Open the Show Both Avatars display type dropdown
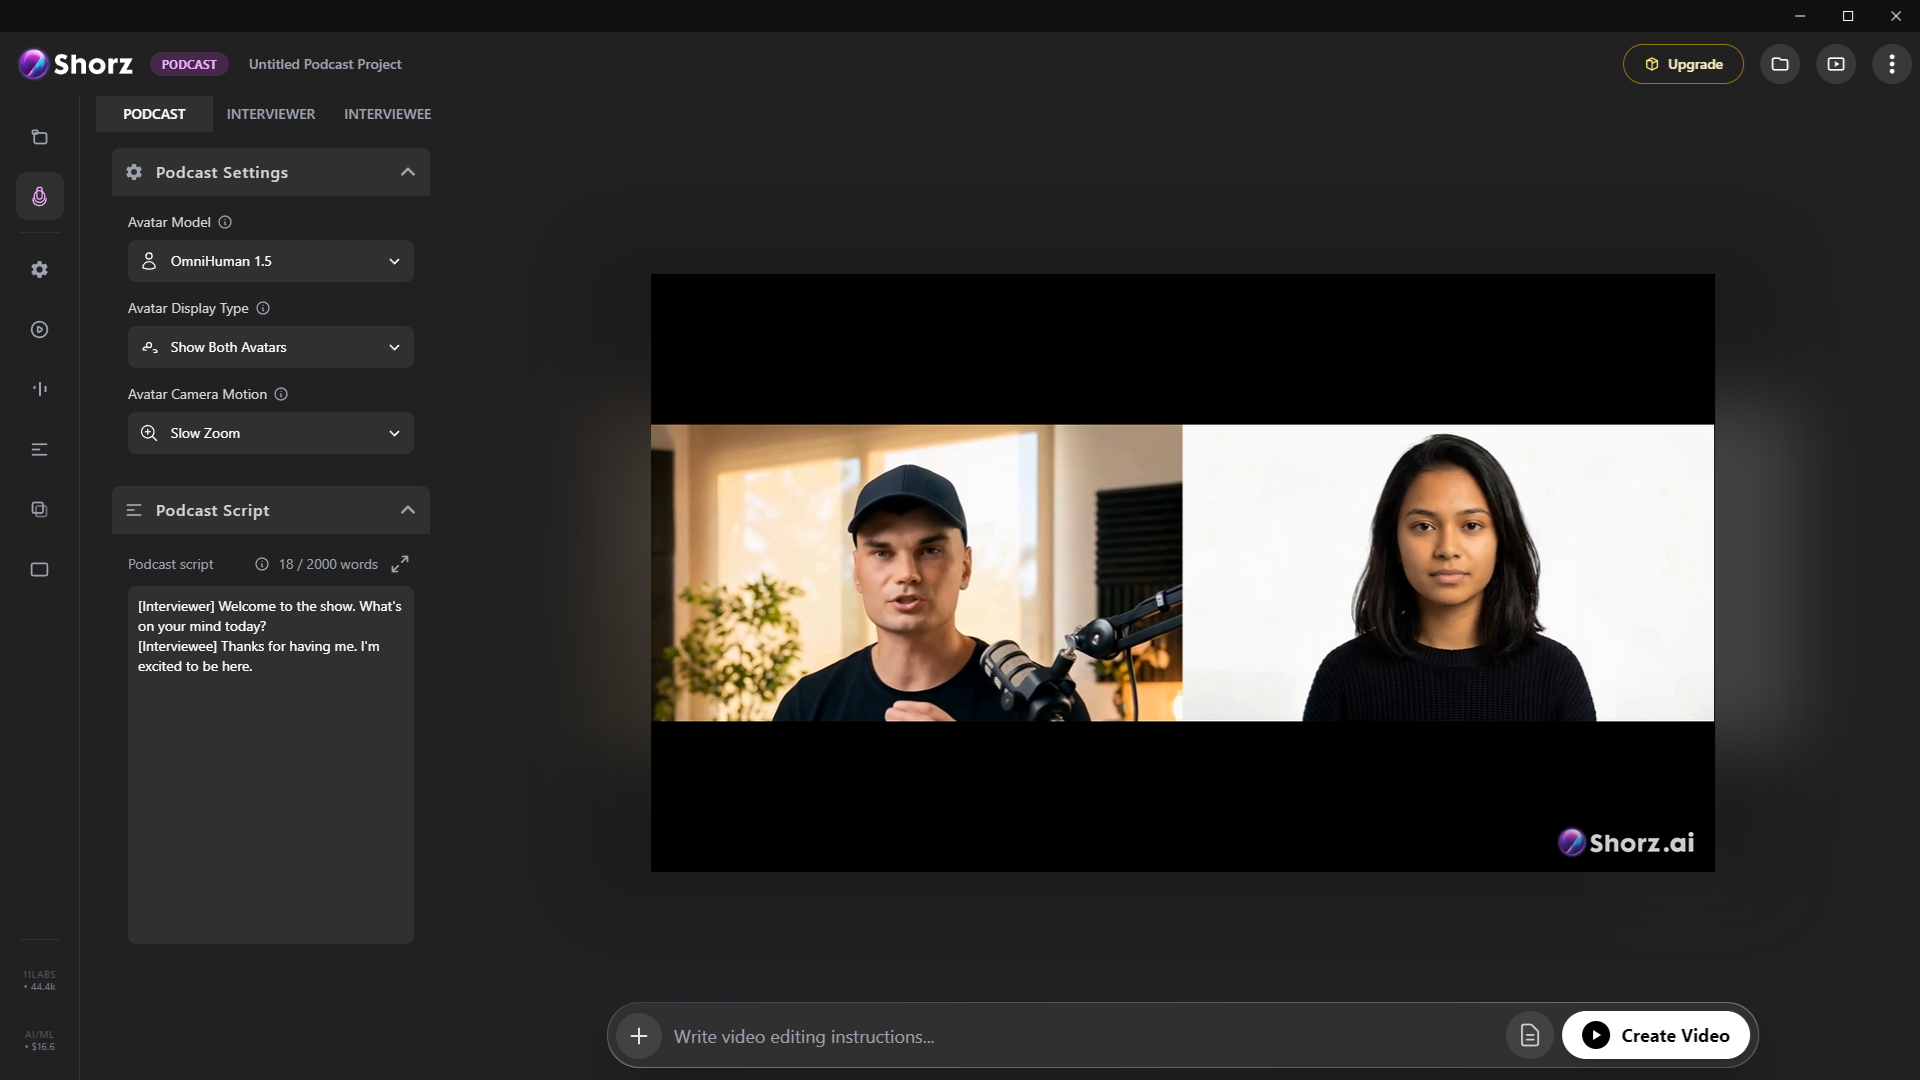The image size is (1920, 1080). 270,347
